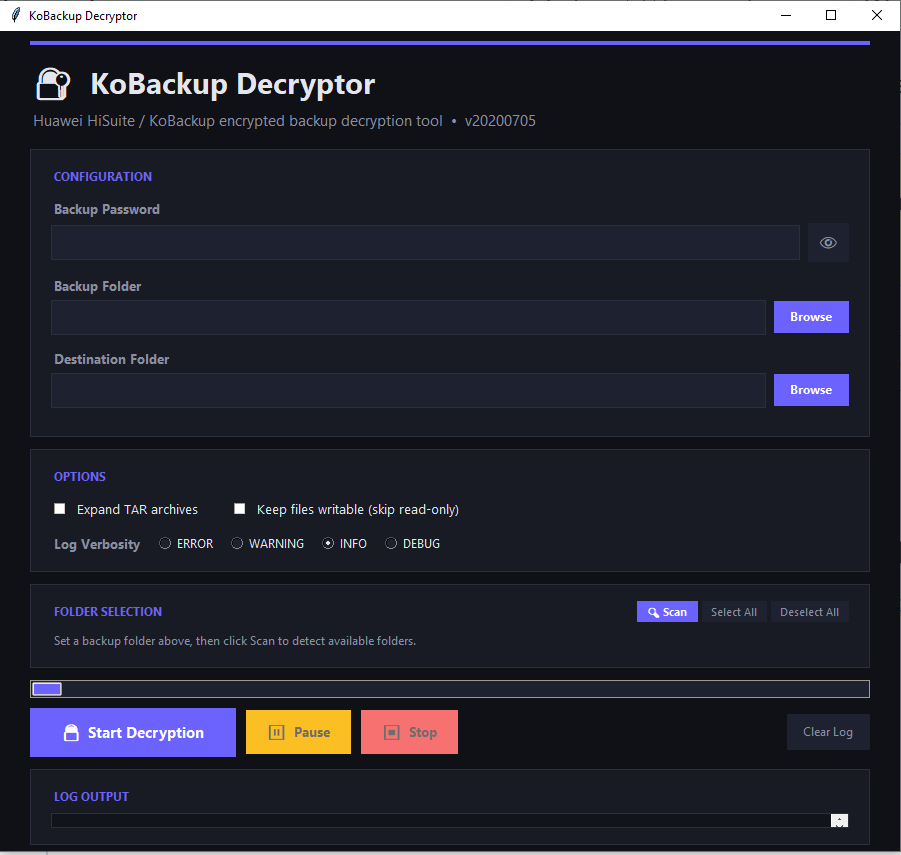The width and height of the screenshot is (901, 855).
Task: Click the log output scrollbar arrow
Action: click(x=840, y=821)
